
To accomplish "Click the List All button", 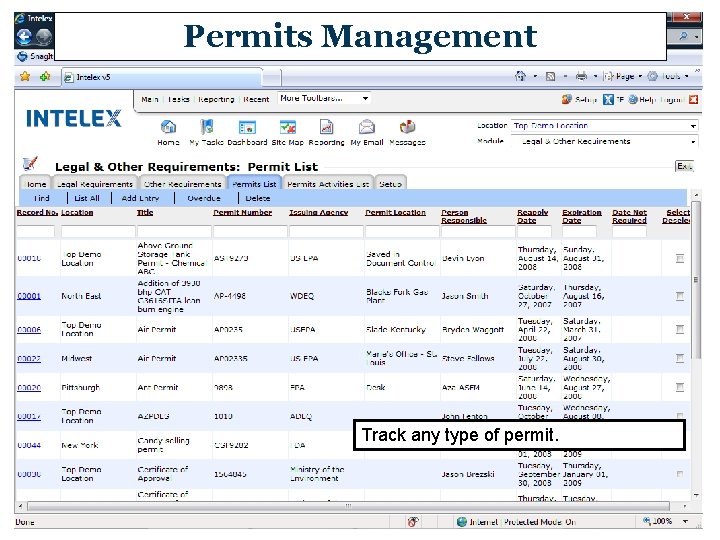I will coord(87,198).
